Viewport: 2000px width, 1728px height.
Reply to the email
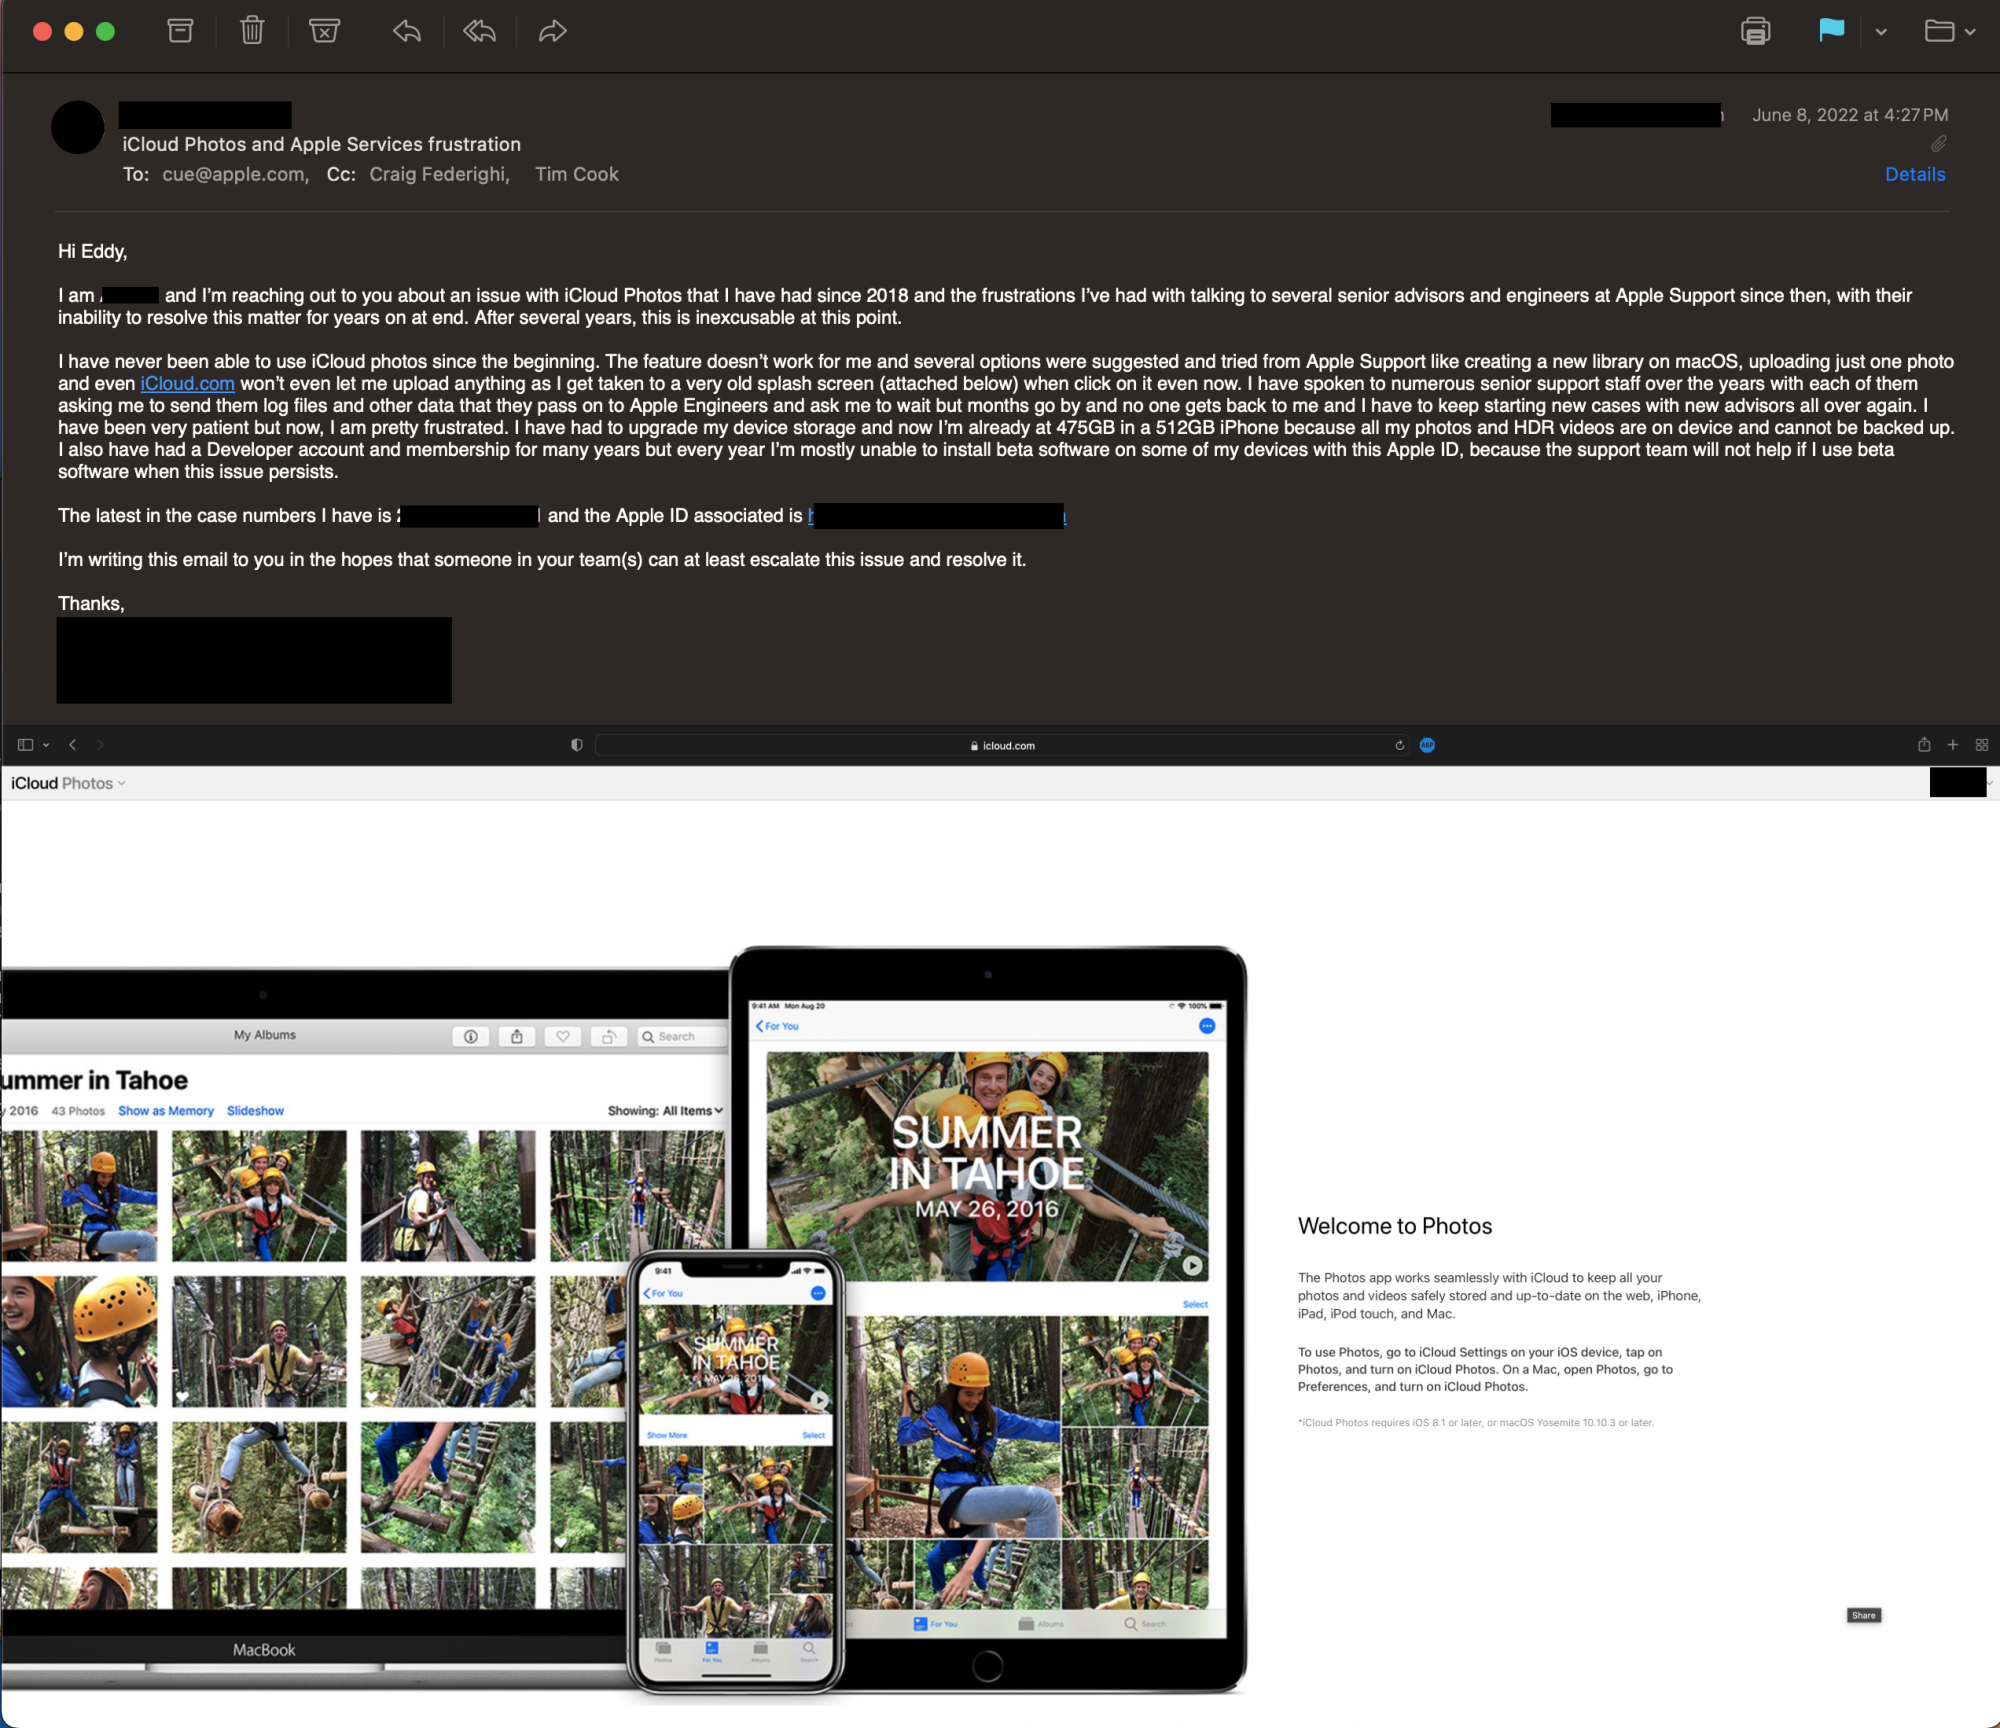coord(406,31)
